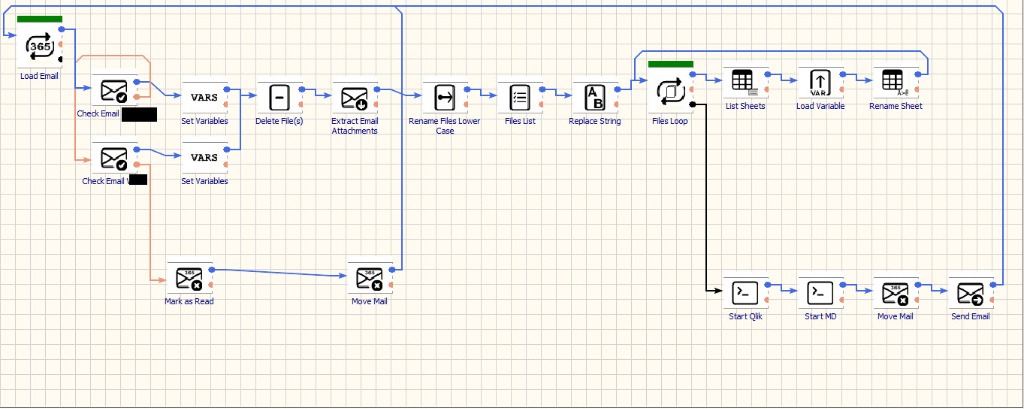Viewport: 1024px width, 409px height.
Task: Click the Rename Sheet label
Action: (895, 106)
